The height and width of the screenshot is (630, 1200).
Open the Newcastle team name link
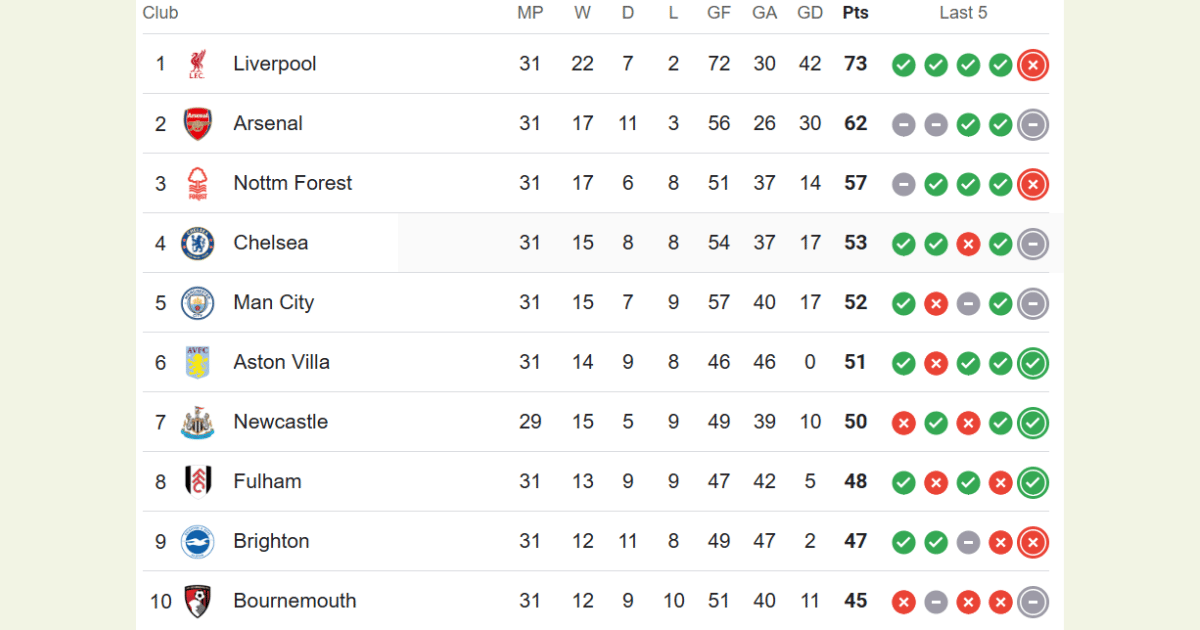pos(281,422)
